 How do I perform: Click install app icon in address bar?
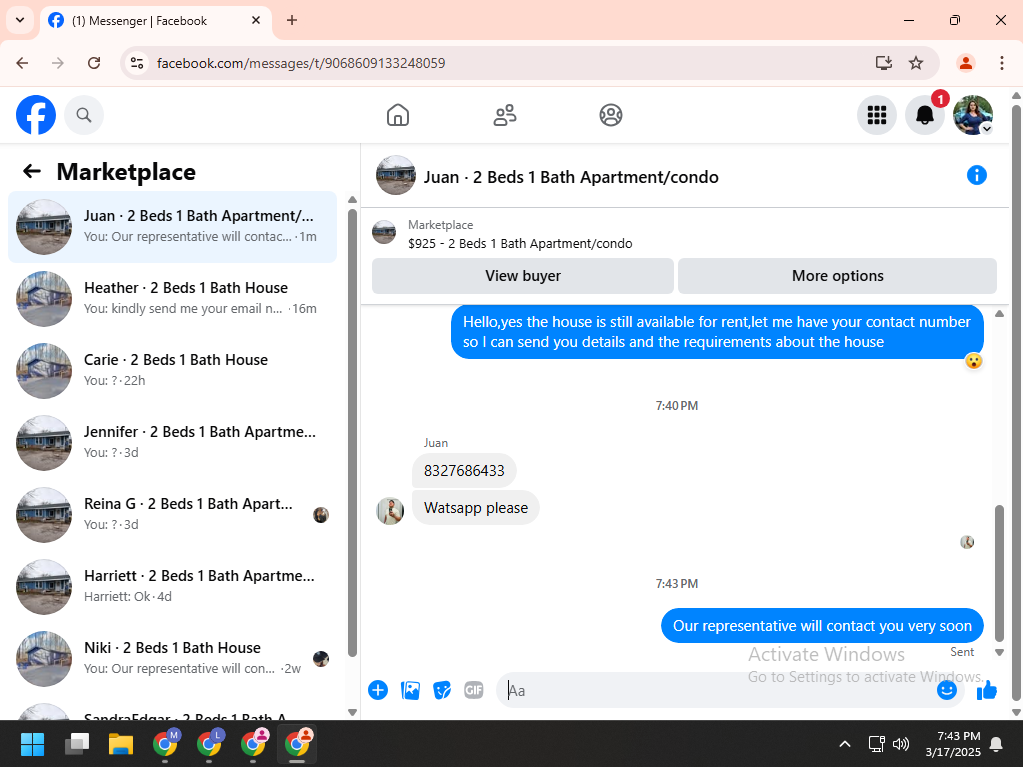(883, 63)
